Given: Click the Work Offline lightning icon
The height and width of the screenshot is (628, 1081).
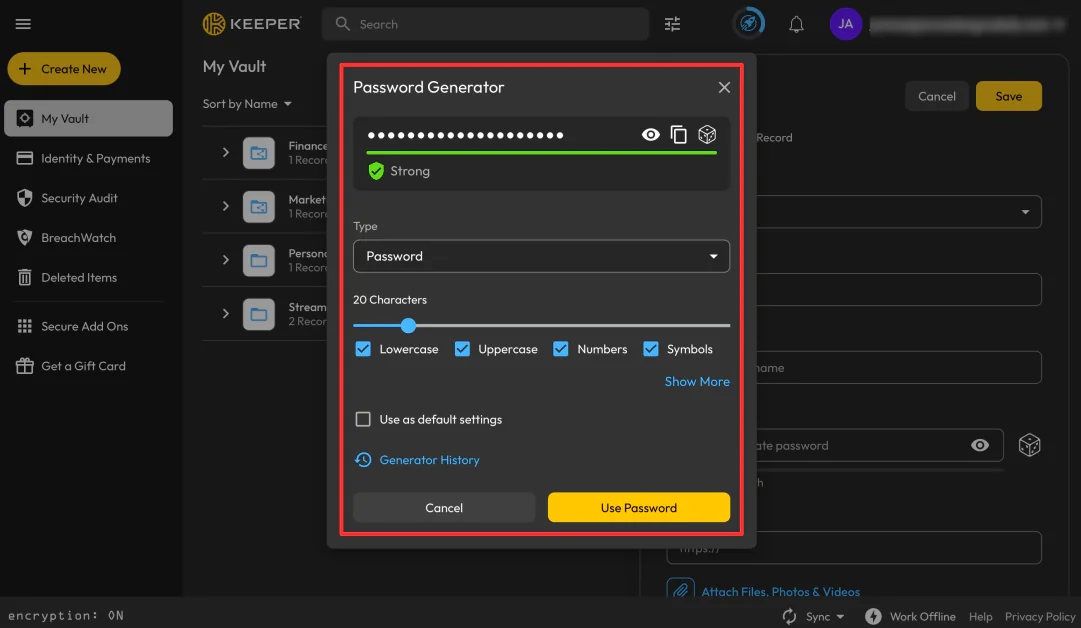Looking at the screenshot, I should pos(873,616).
